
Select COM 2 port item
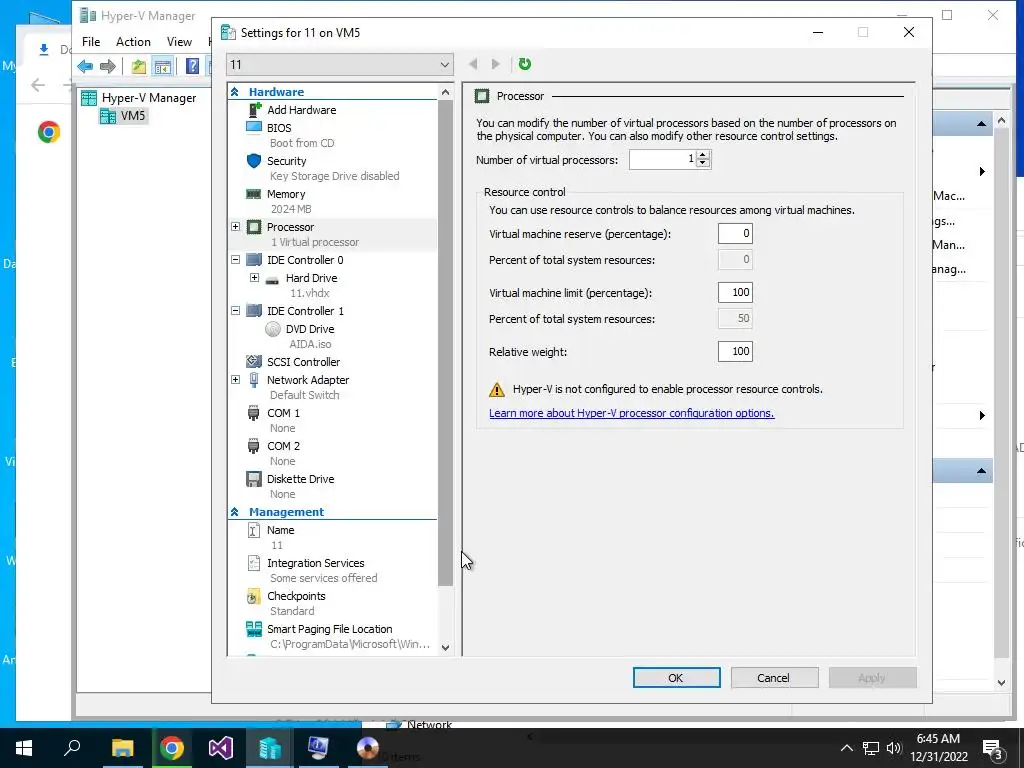pos(283,446)
